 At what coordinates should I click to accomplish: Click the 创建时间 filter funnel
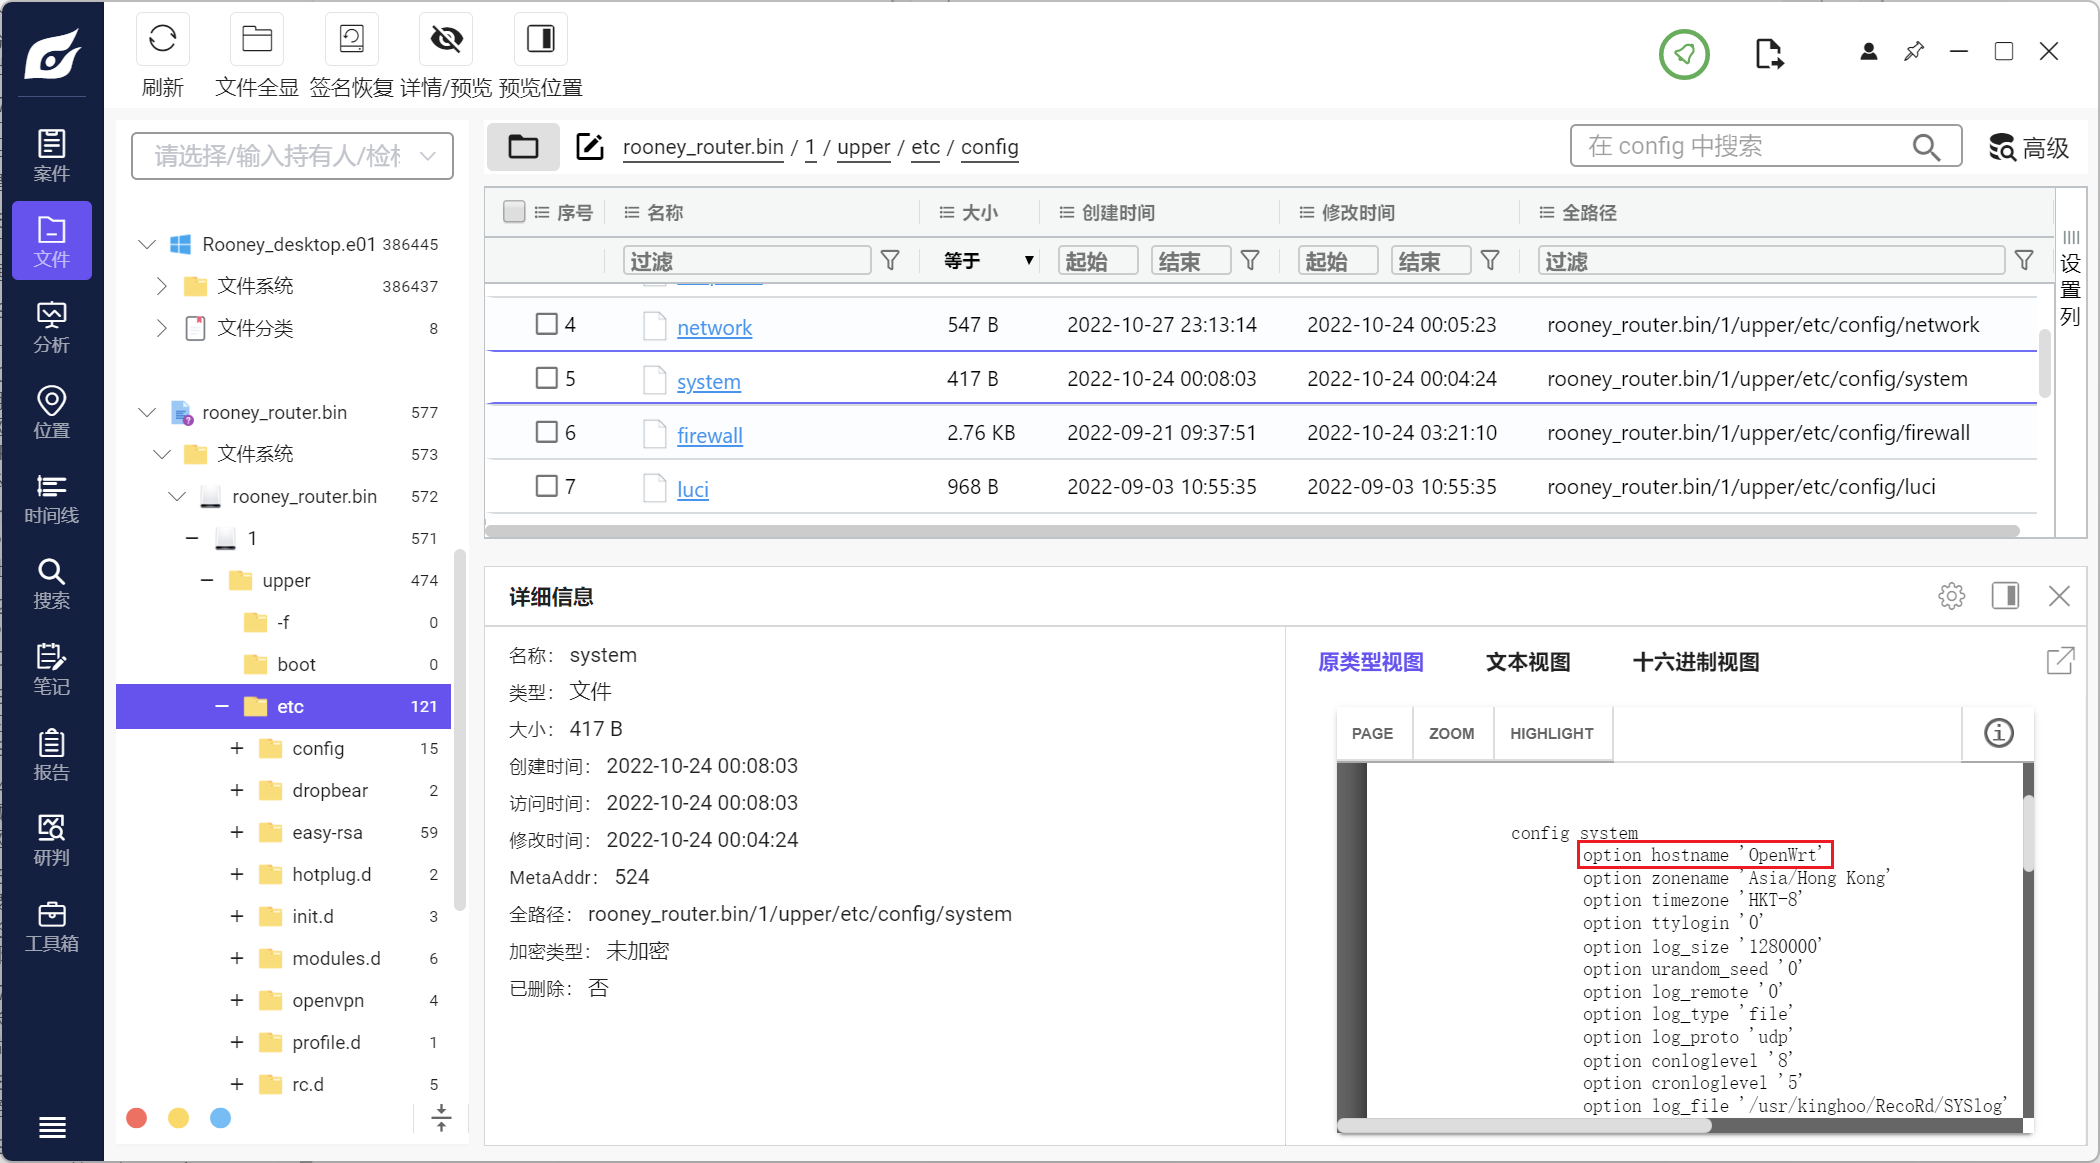[1250, 261]
